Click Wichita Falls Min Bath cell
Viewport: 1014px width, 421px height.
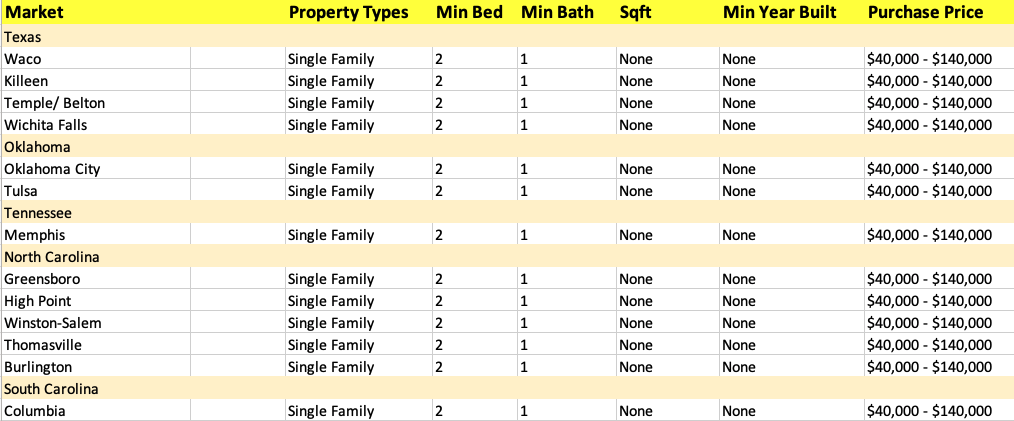pos(566,125)
